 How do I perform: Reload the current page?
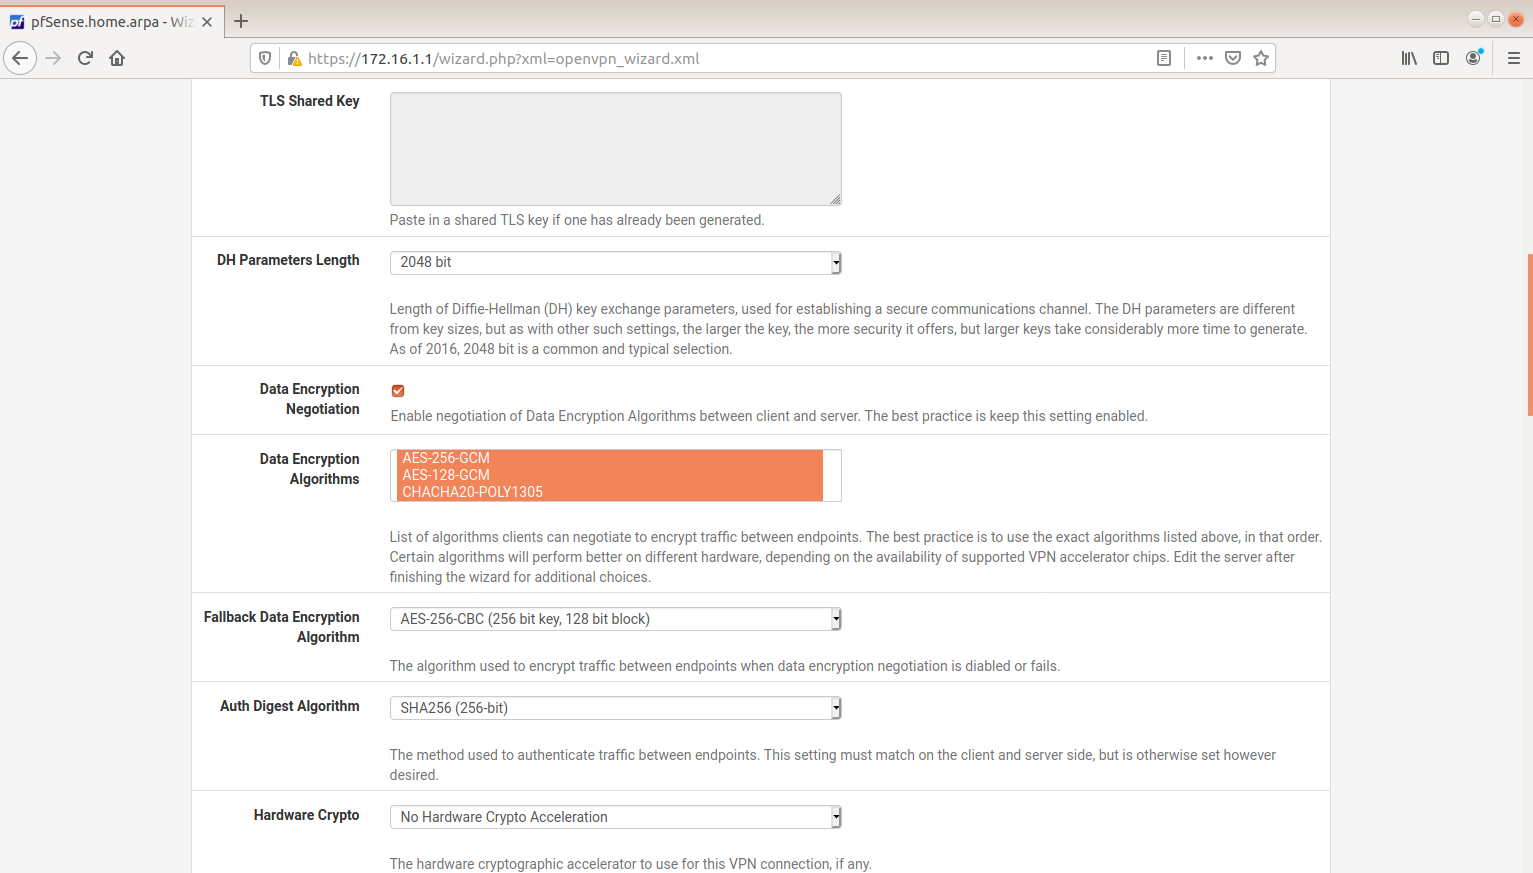point(85,58)
